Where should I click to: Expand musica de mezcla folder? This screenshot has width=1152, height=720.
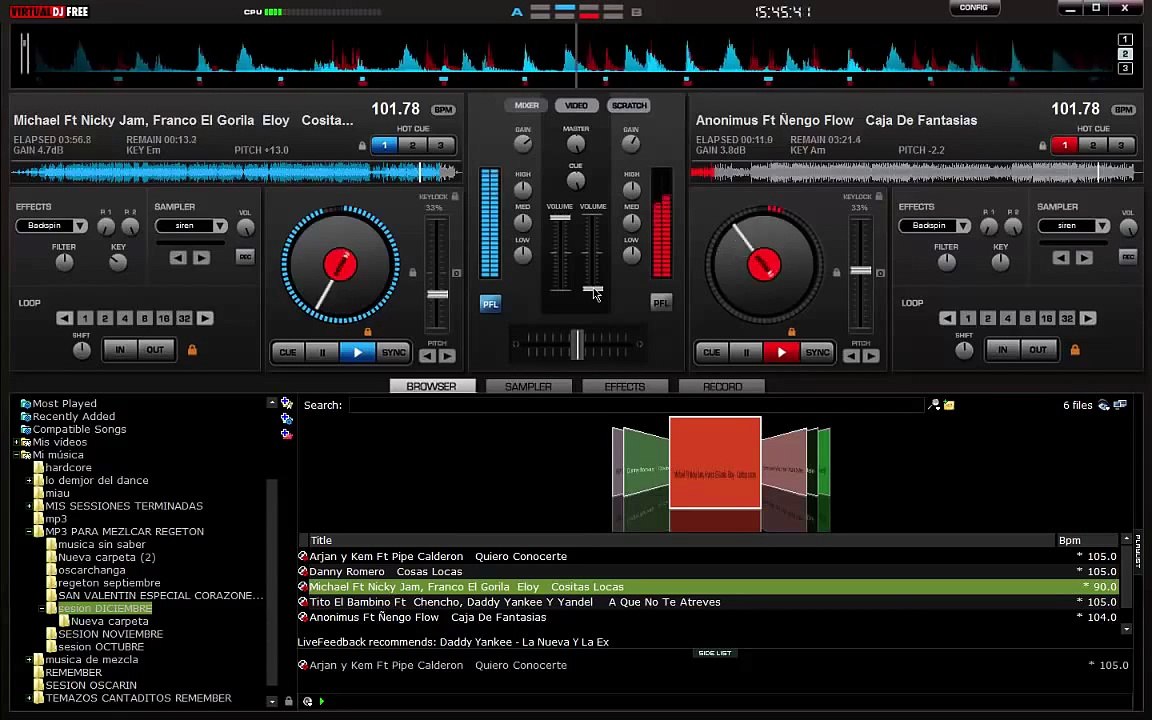pyautogui.click(x=29, y=660)
